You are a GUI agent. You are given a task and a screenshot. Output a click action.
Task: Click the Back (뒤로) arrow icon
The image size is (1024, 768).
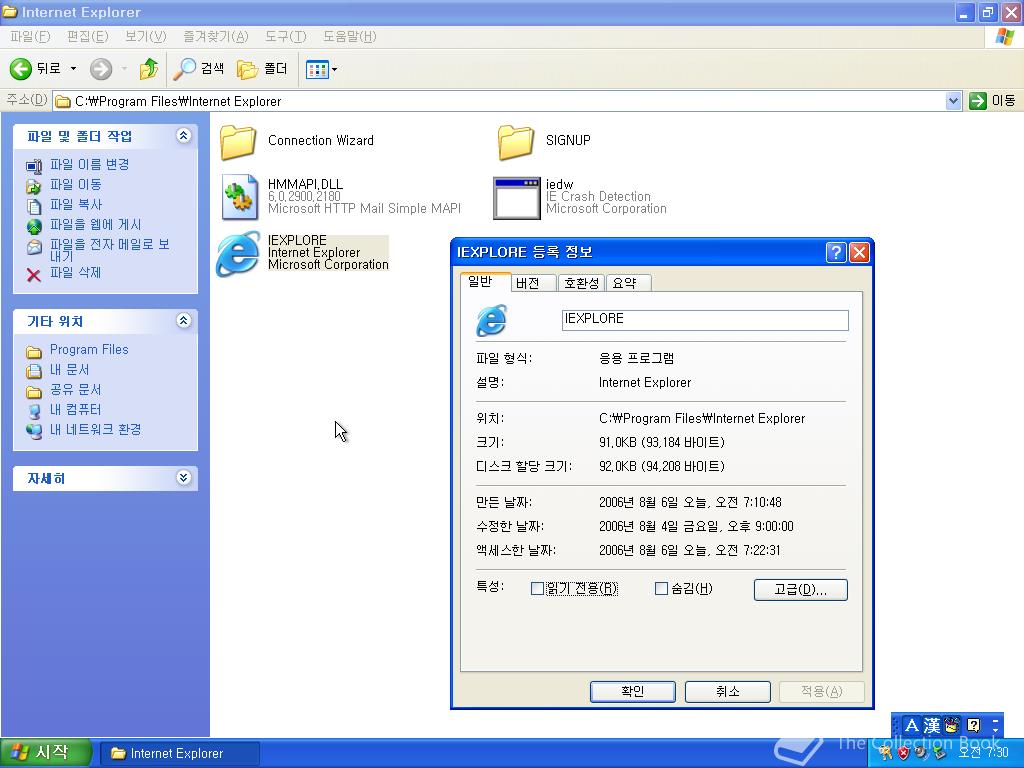pyautogui.click(x=21, y=69)
